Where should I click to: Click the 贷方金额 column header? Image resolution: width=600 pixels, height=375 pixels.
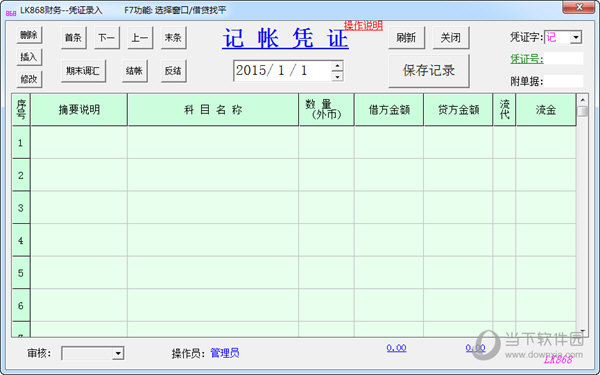pyautogui.click(x=458, y=110)
